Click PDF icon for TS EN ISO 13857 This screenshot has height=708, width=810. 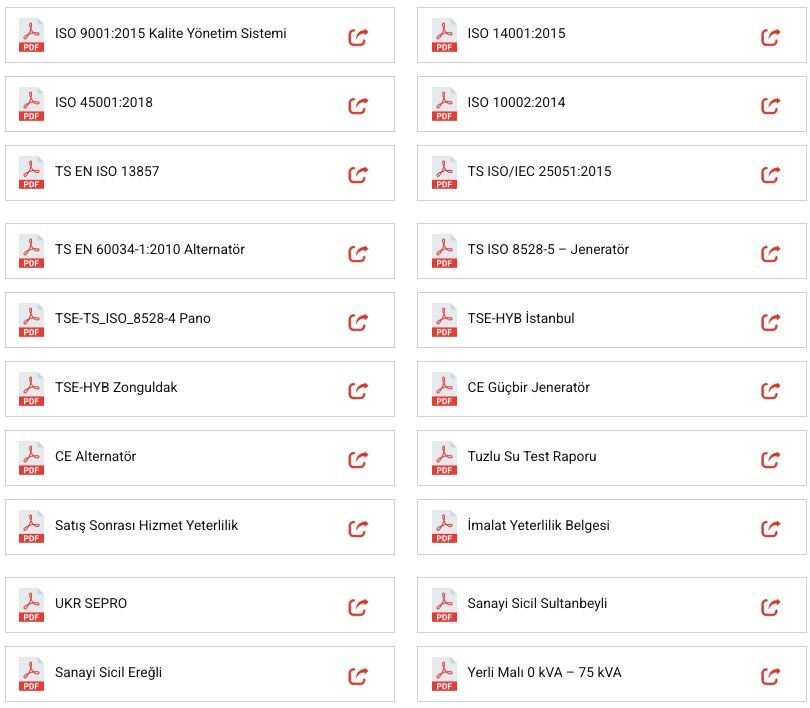tap(32, 173)
